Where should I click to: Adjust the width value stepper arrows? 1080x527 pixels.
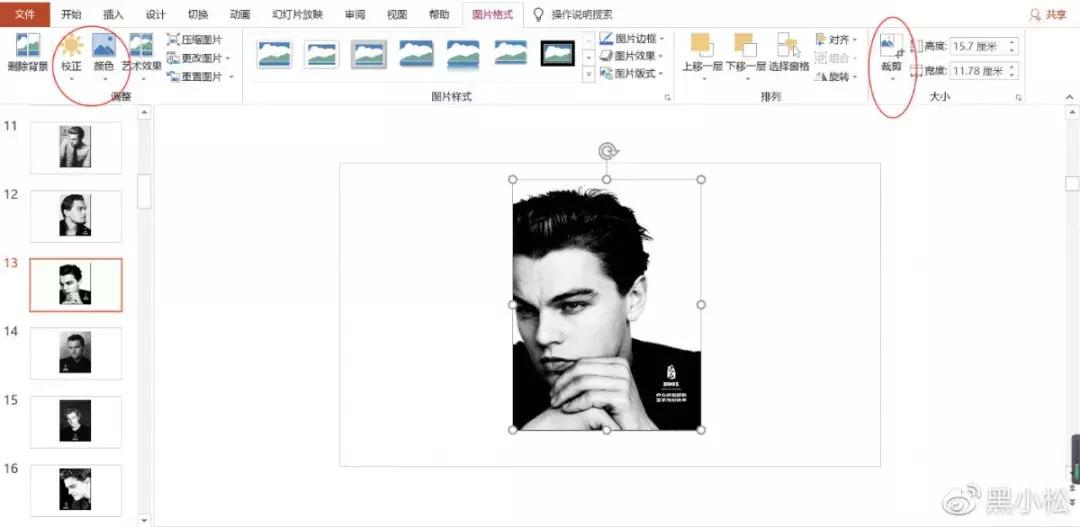point(1012,70)
